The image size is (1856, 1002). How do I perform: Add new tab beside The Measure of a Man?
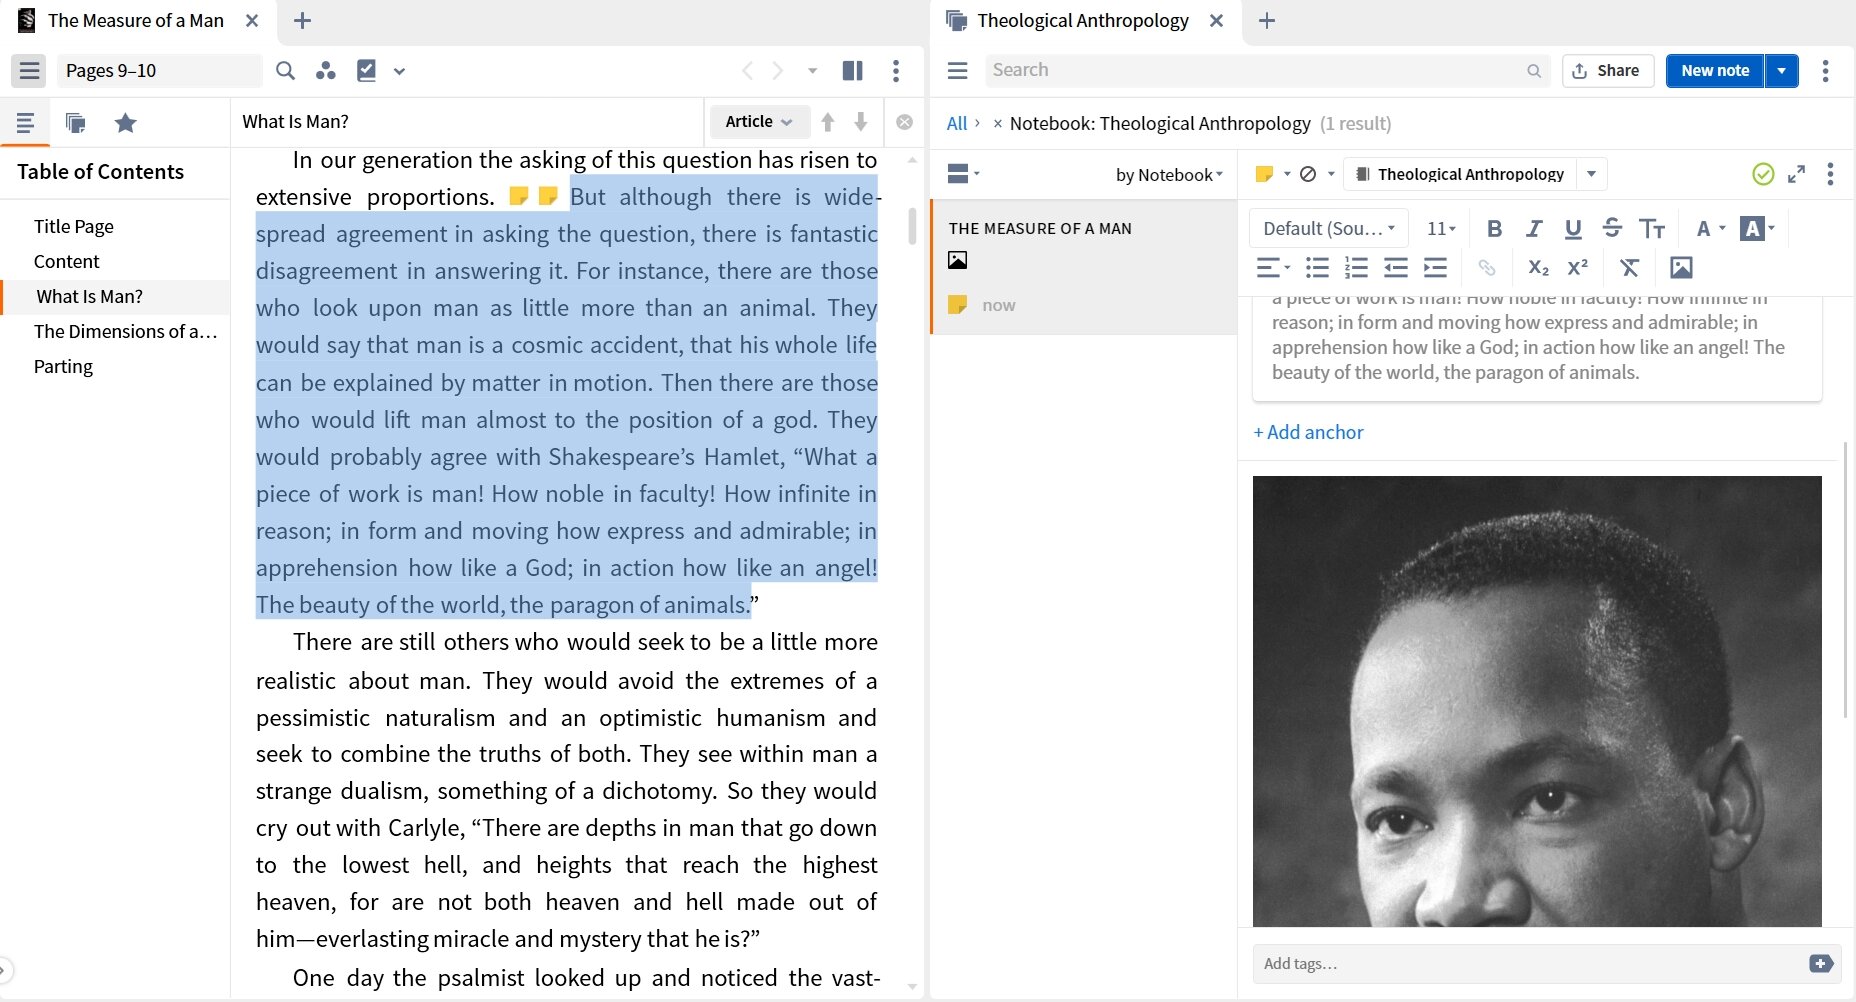(x=302, y=20)
